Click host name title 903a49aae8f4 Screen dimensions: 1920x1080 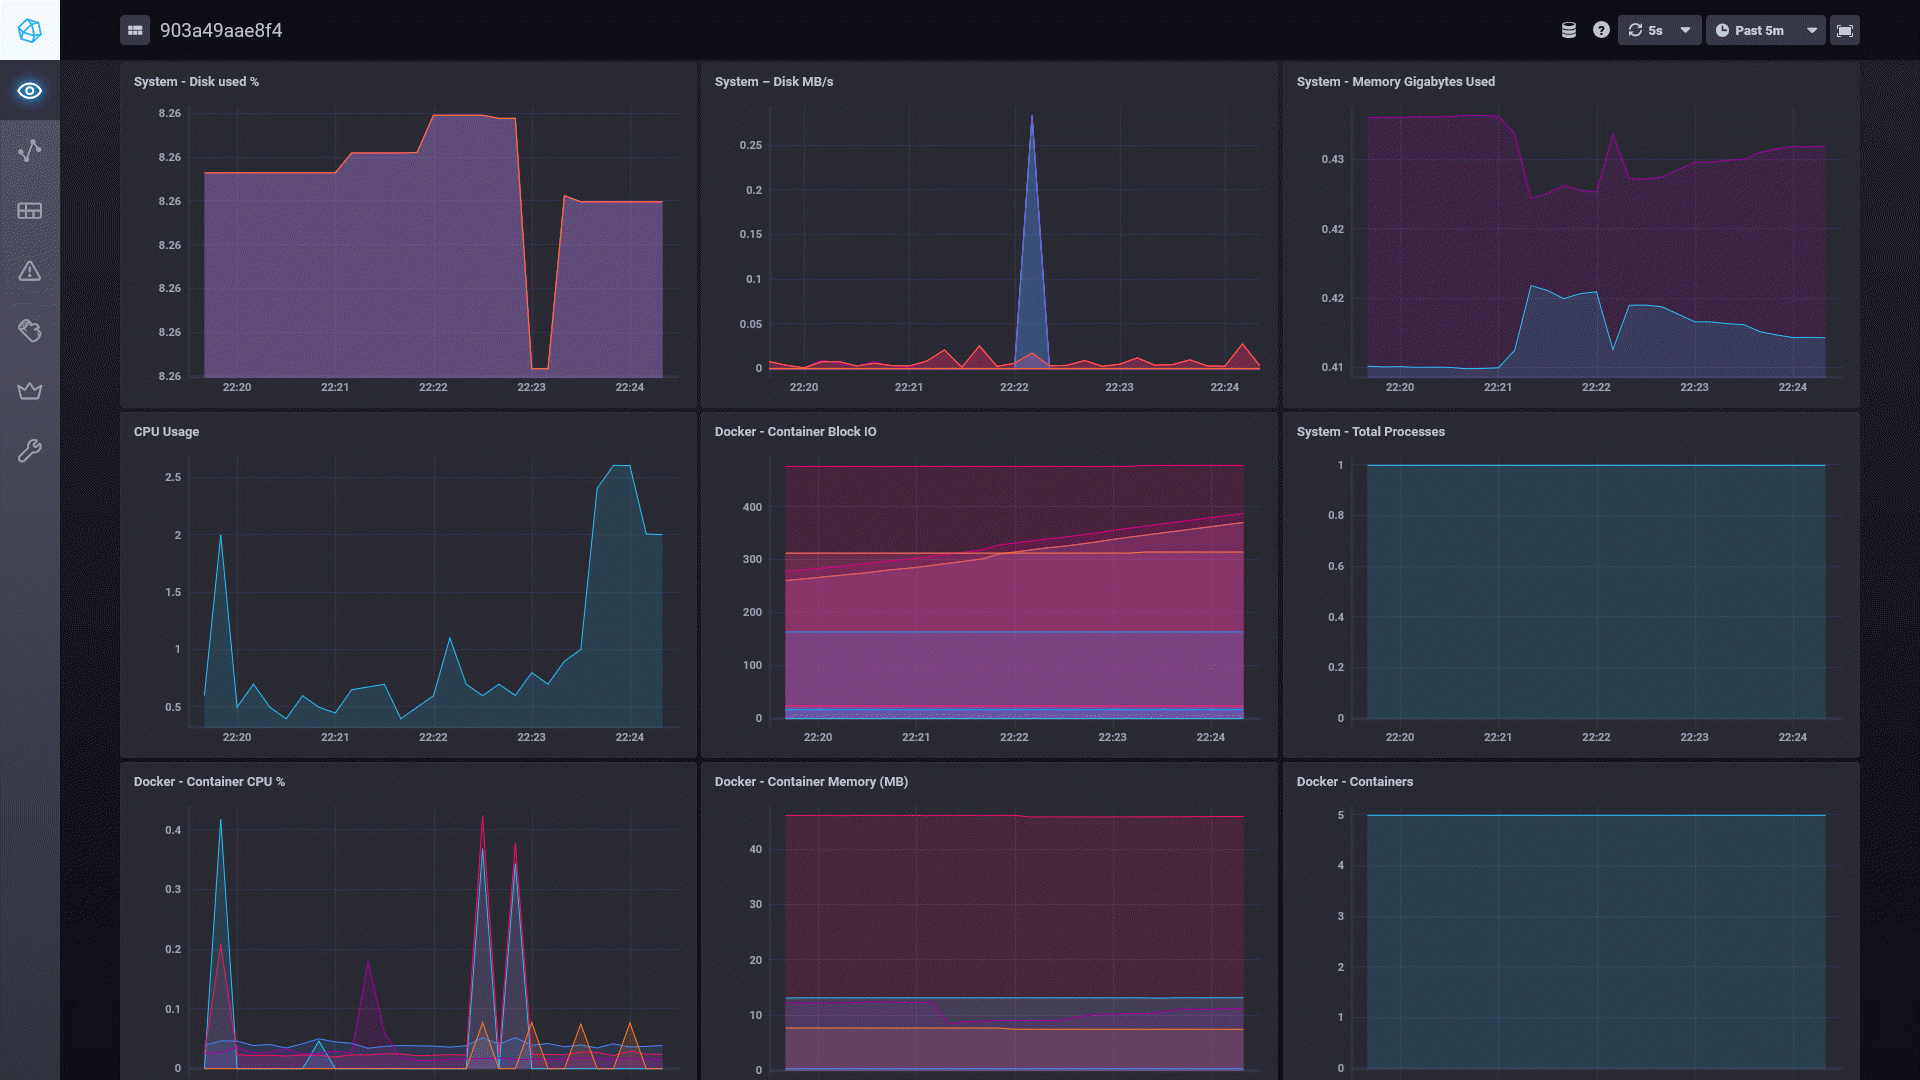click(x=221, y=30)
